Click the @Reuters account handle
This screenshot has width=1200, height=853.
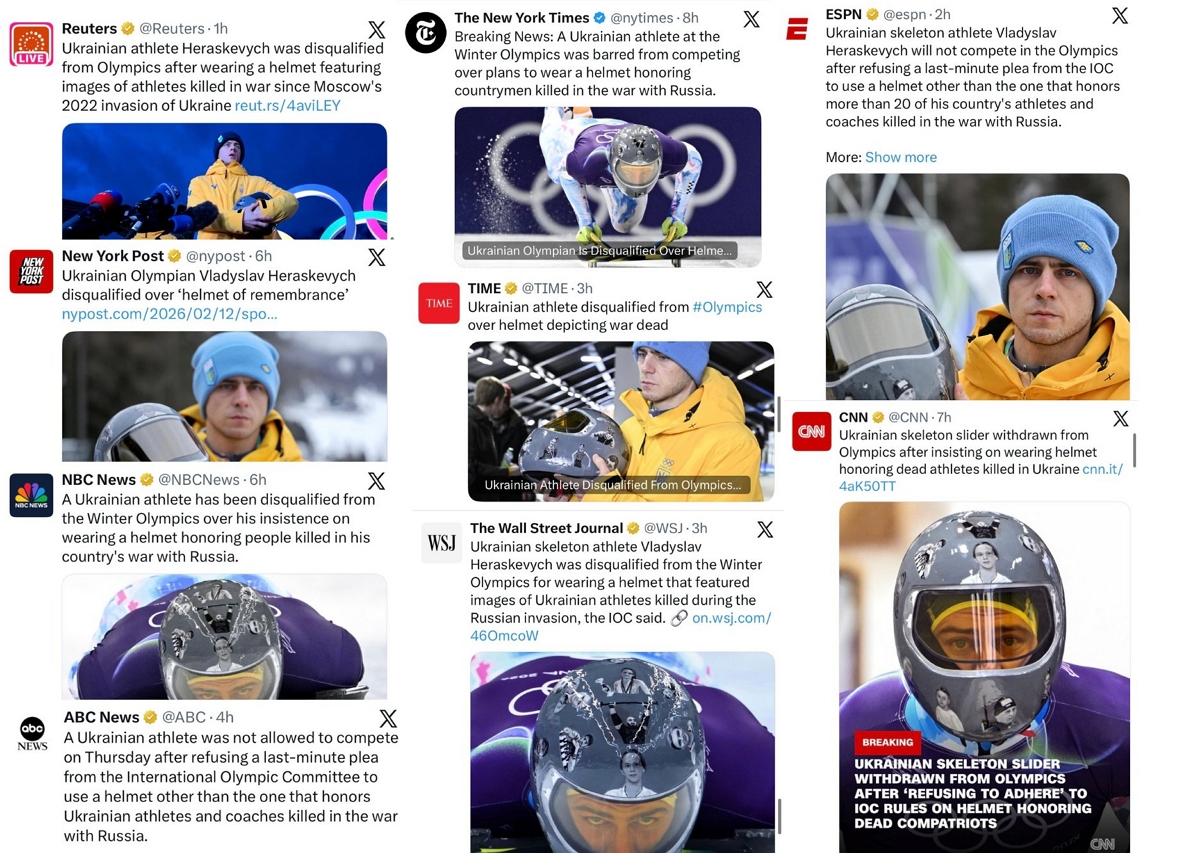pyautogui.click(x=173, y=29)
